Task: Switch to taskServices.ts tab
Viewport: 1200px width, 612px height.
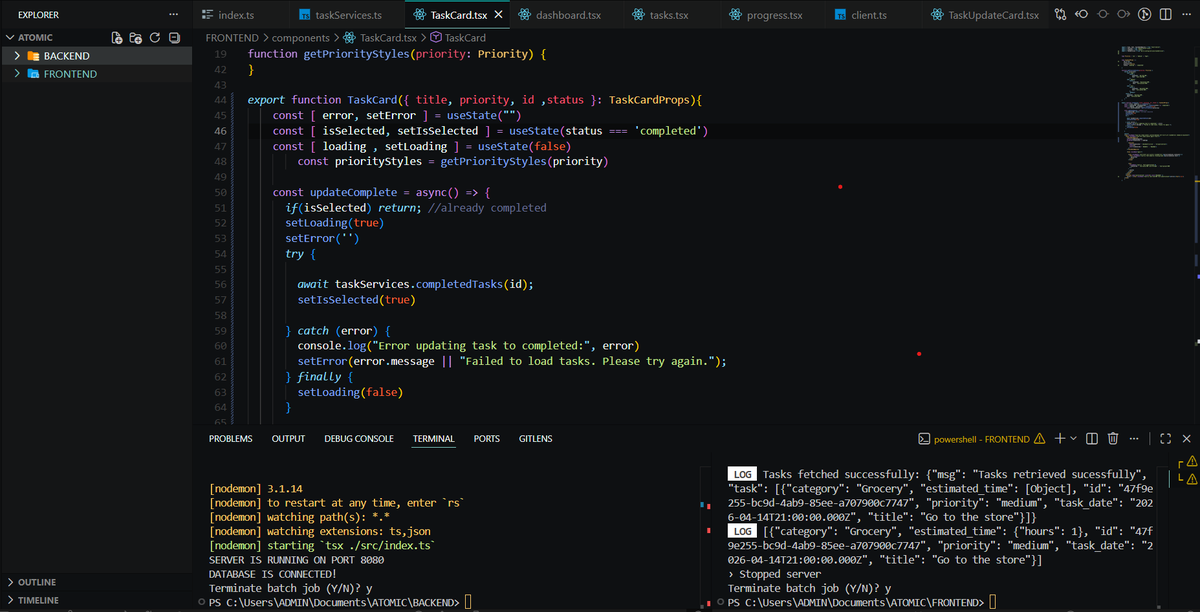Action: [x=348, y=15]
